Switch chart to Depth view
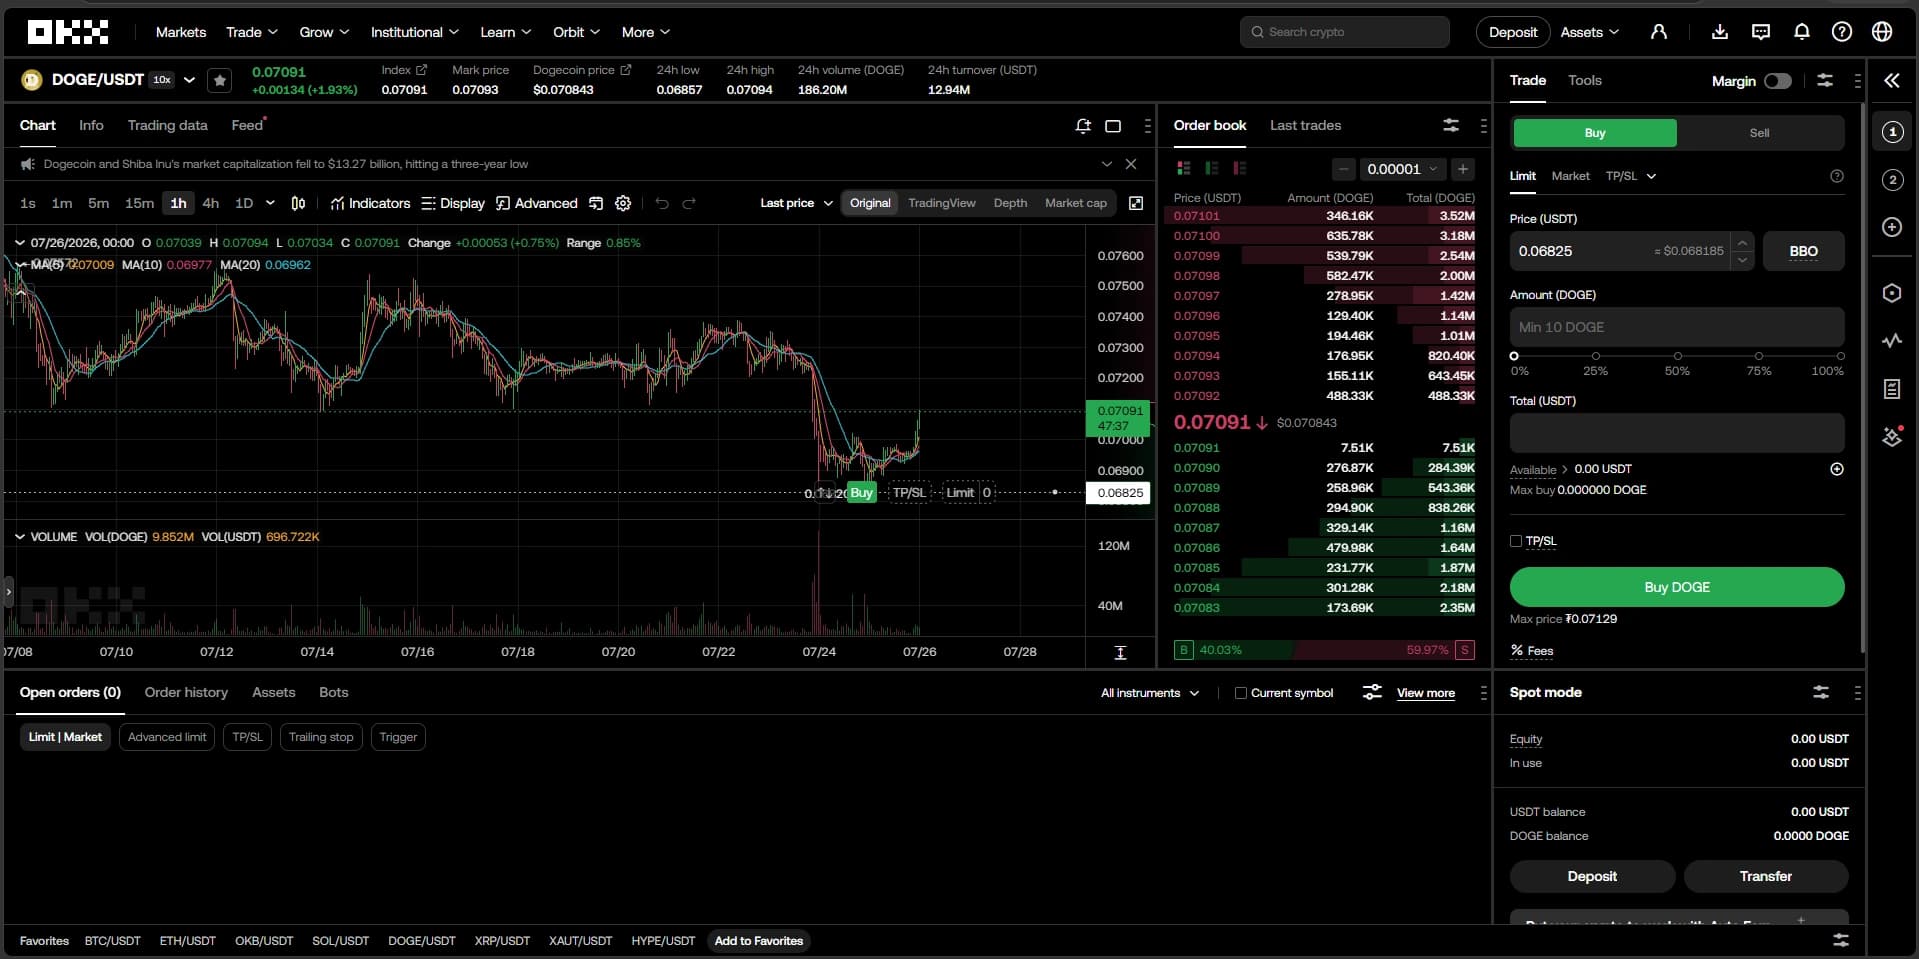 click(1010, 203)
